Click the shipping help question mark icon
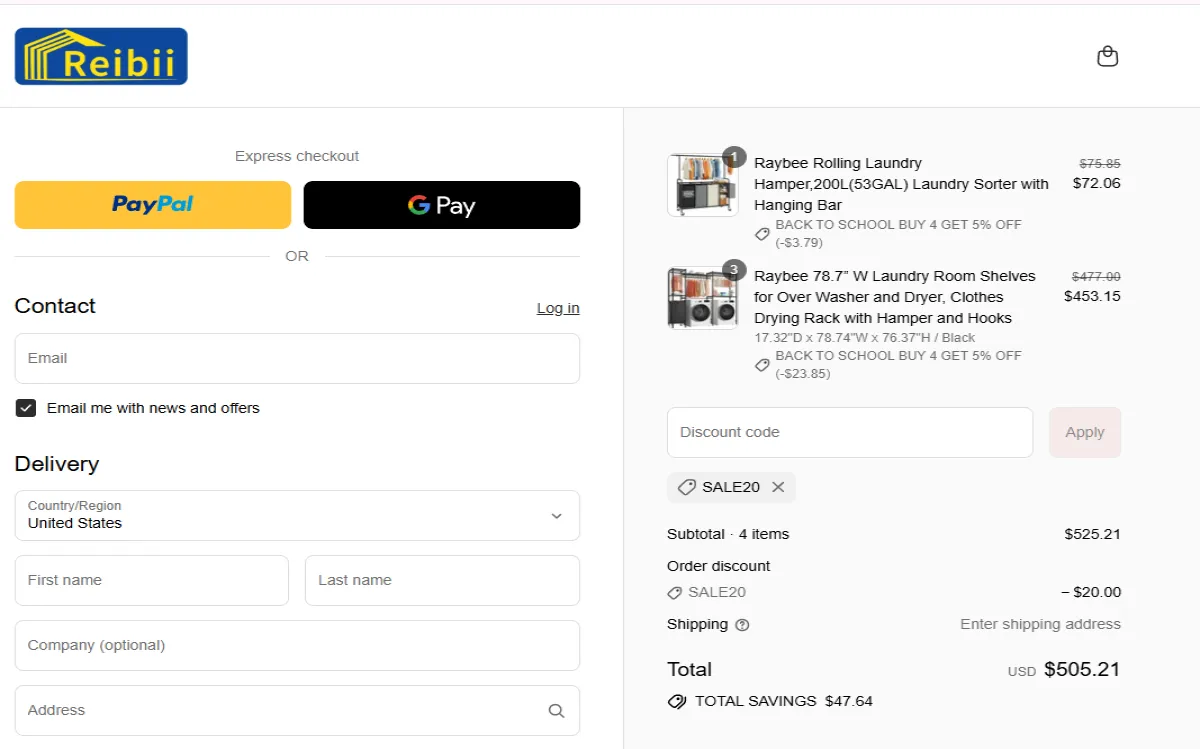The image size is (1200, 749). (742, 625)
